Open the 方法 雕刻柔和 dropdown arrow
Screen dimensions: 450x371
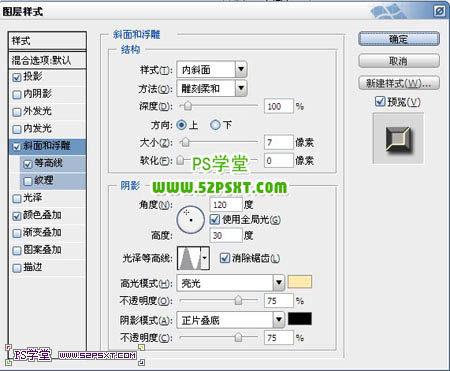pyautogui.click(x=241, y=88)
